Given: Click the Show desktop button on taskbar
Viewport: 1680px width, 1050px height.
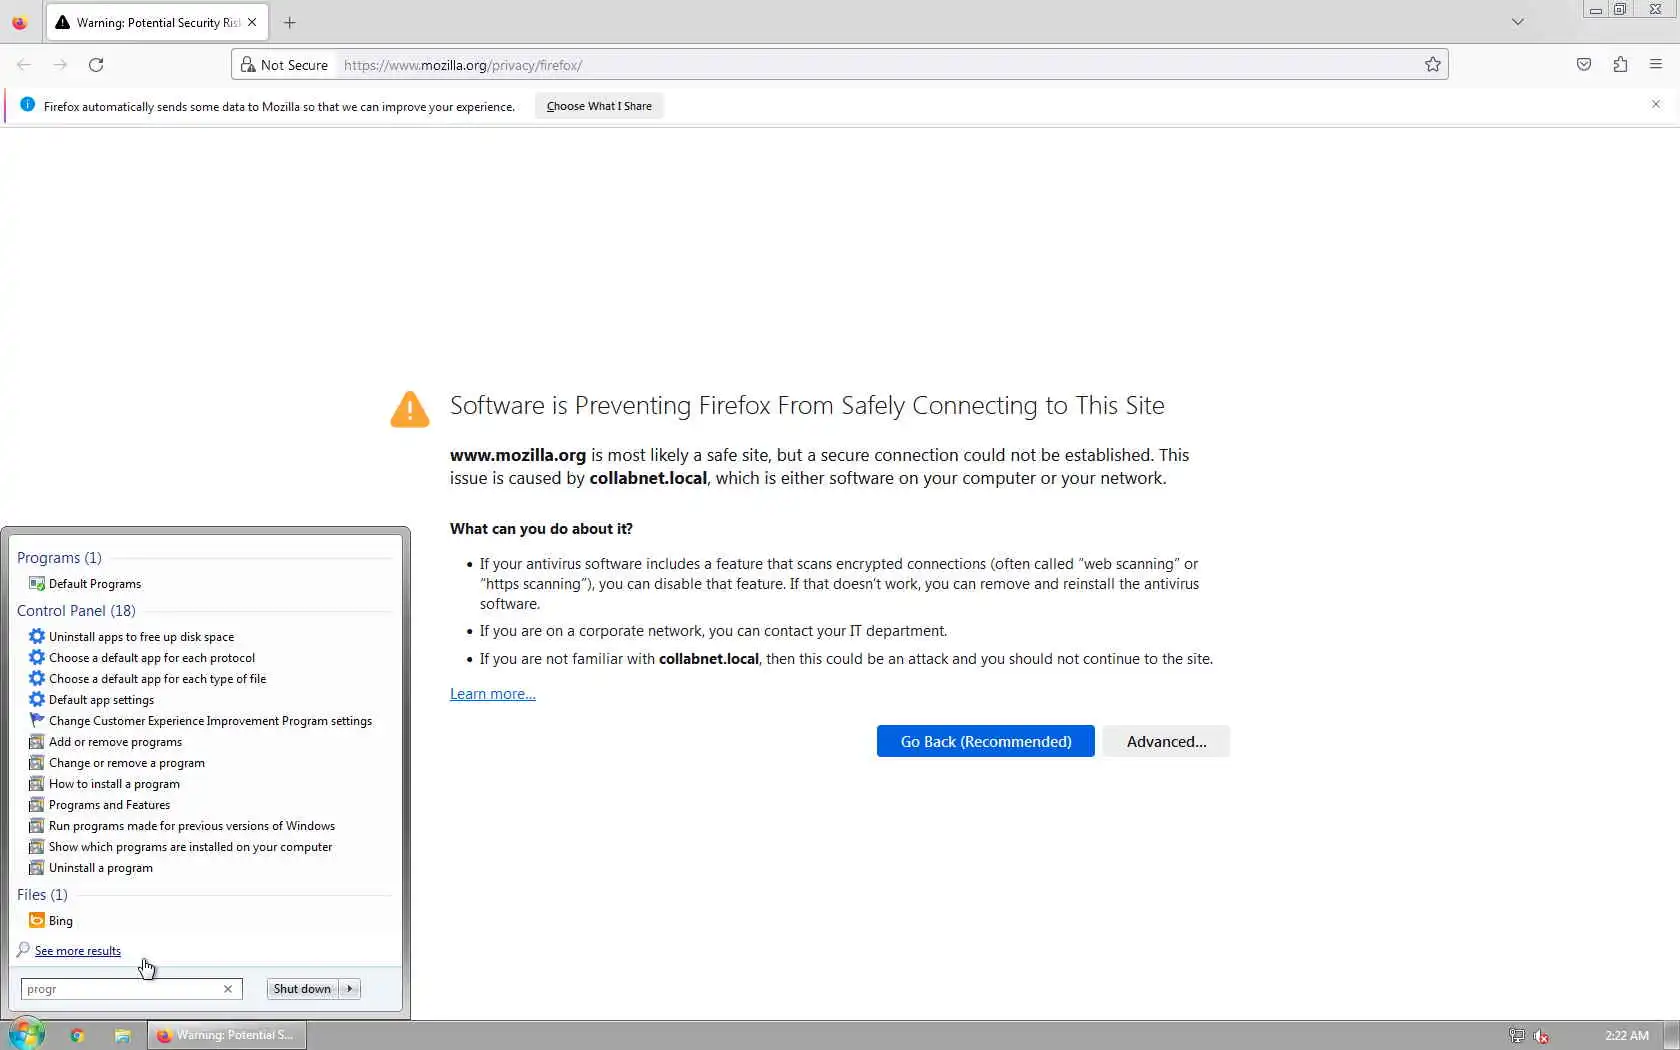Looking at the screenshot, I should (1672, 1036).
